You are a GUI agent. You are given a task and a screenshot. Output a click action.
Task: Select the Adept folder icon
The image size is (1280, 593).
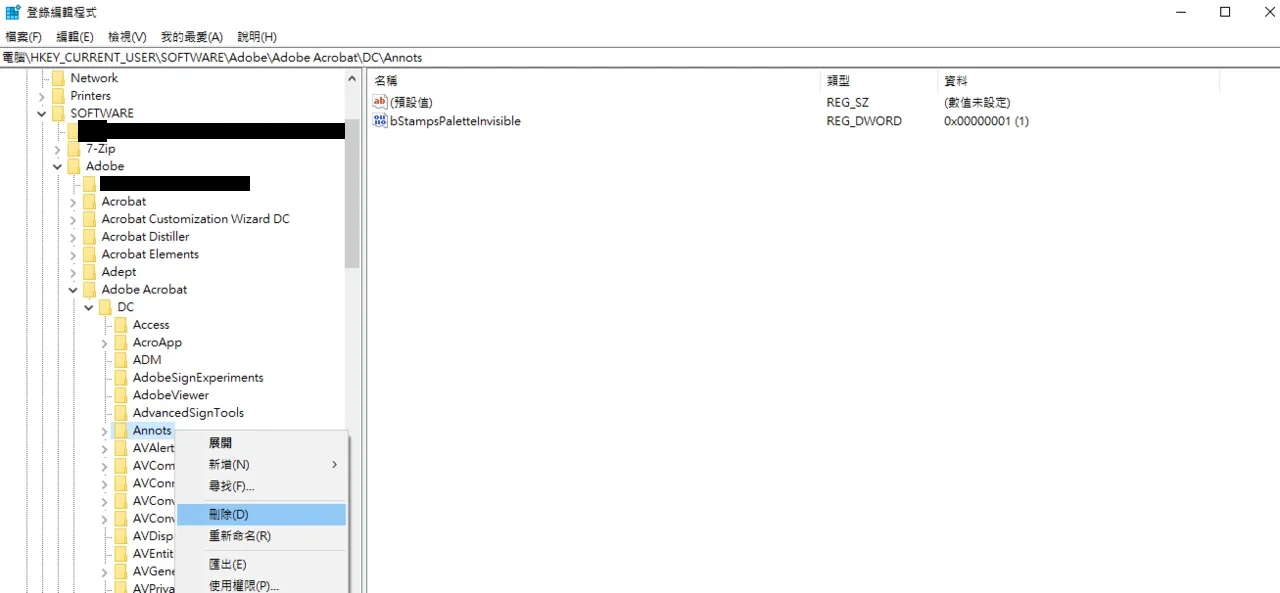pos(90,272)
